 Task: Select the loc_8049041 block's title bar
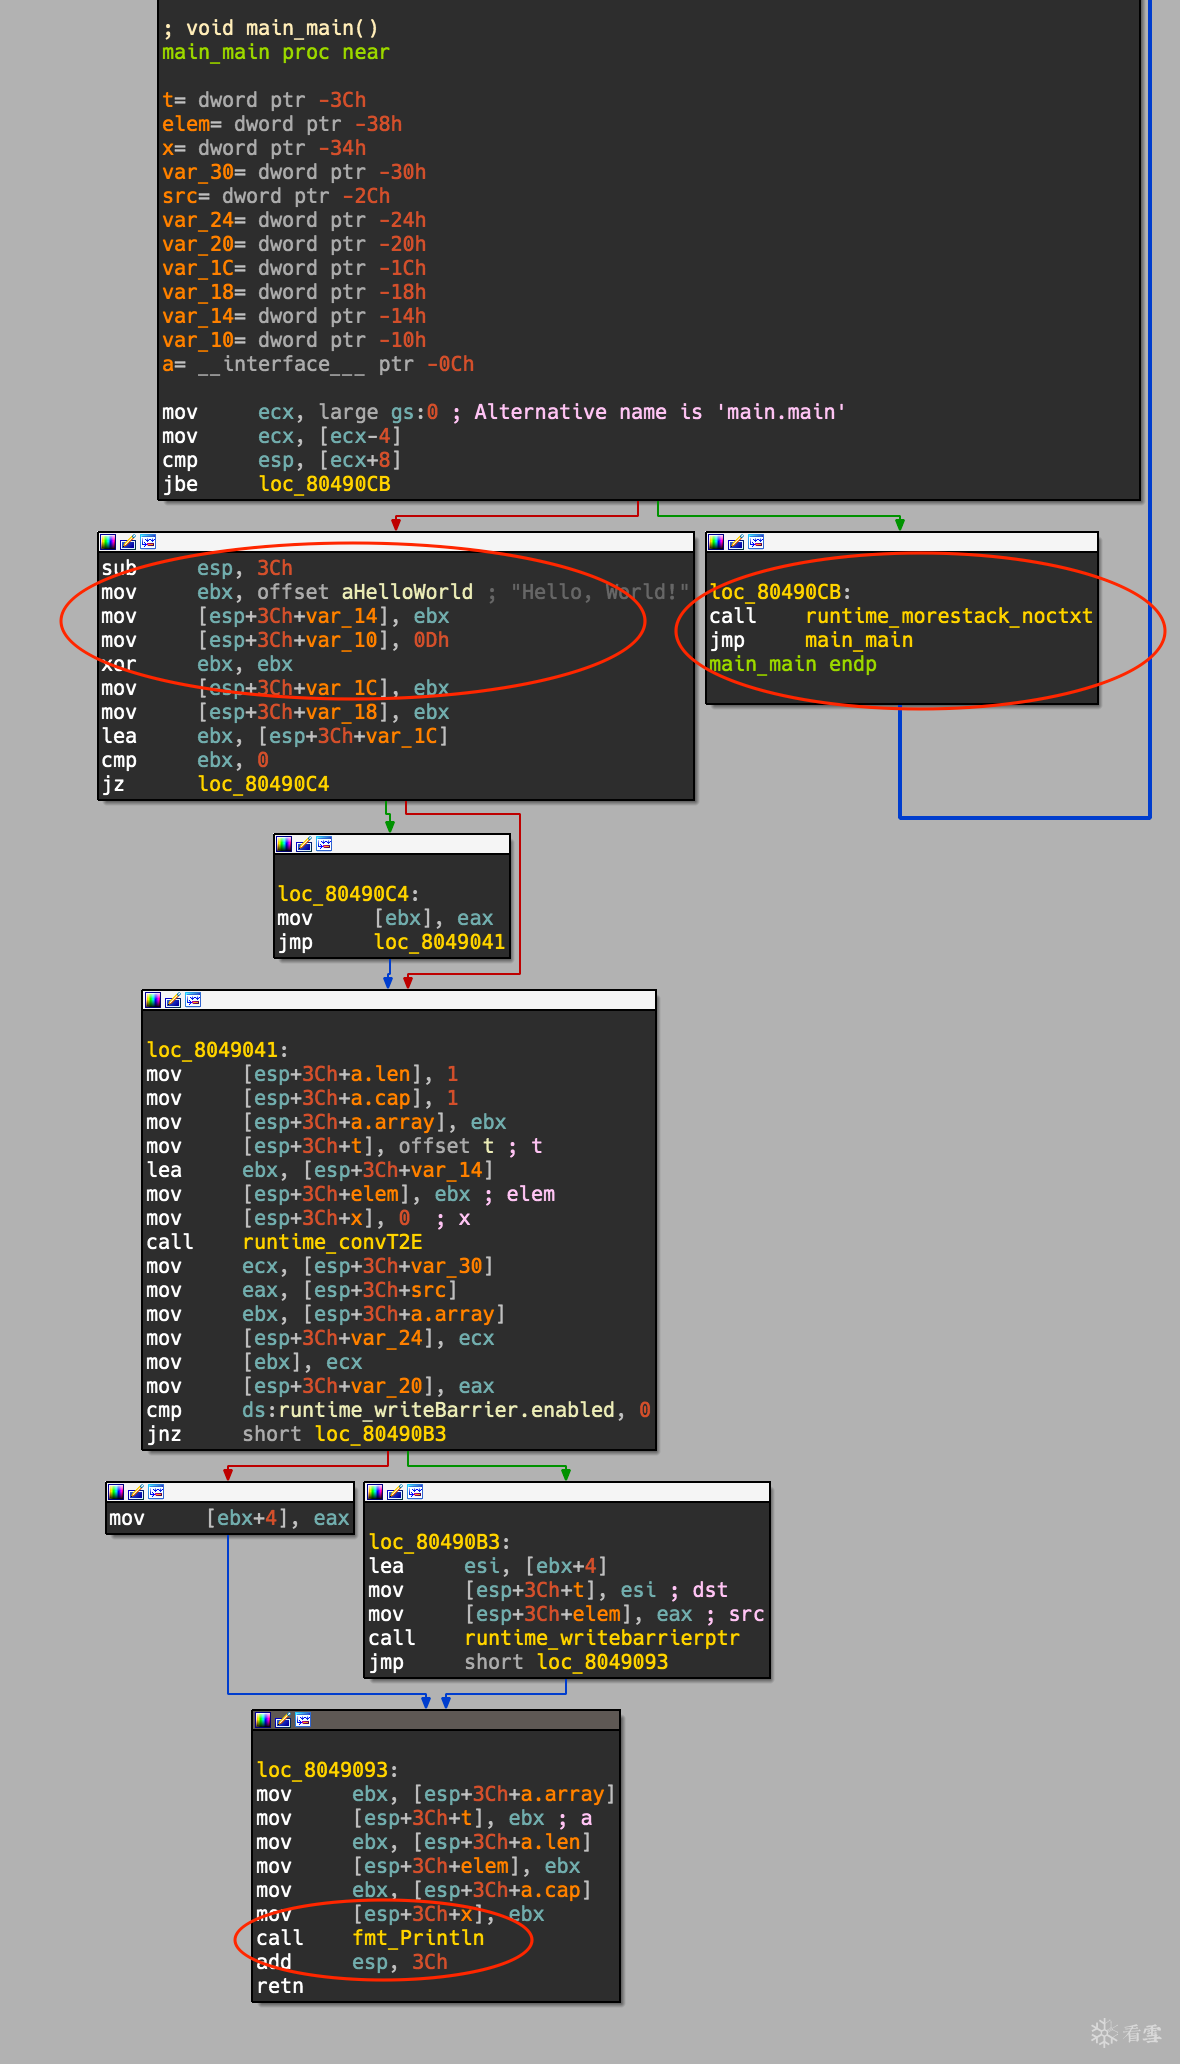[x=399, y=1000]
